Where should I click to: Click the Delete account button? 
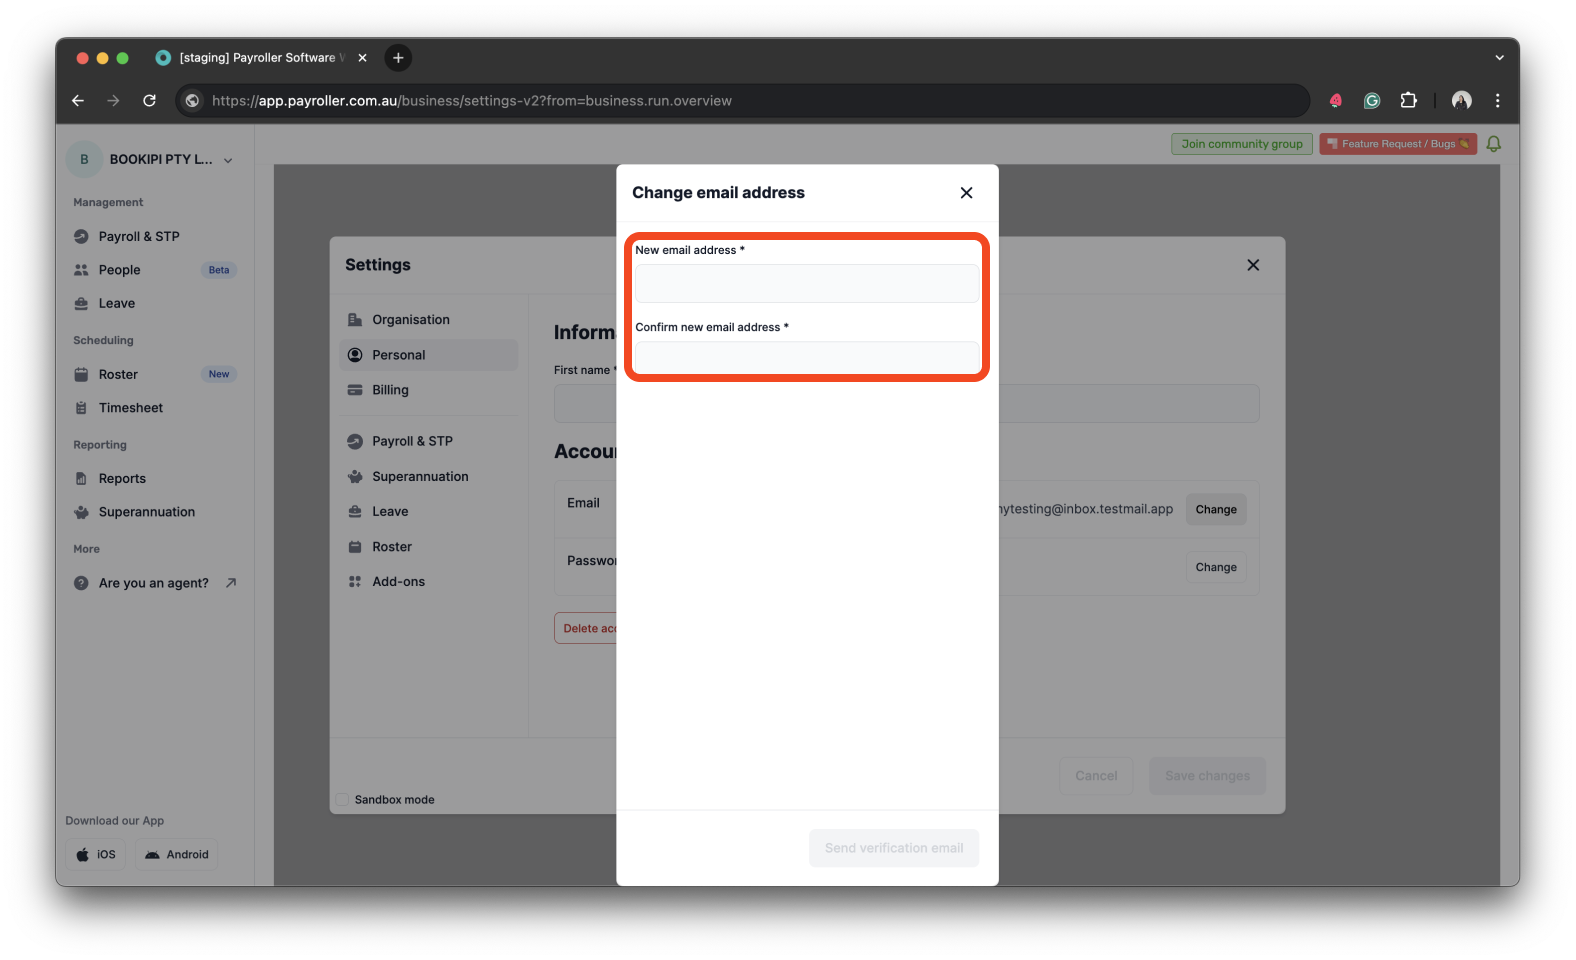click(586, 628)
